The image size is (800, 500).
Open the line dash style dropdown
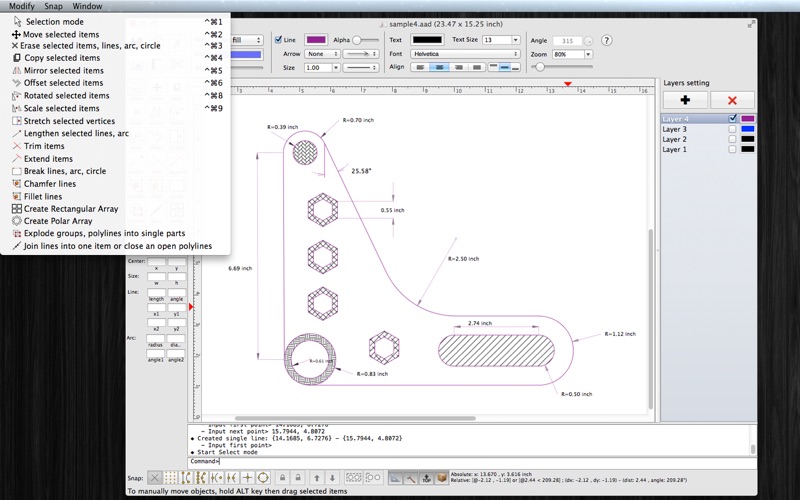(361, 67)
